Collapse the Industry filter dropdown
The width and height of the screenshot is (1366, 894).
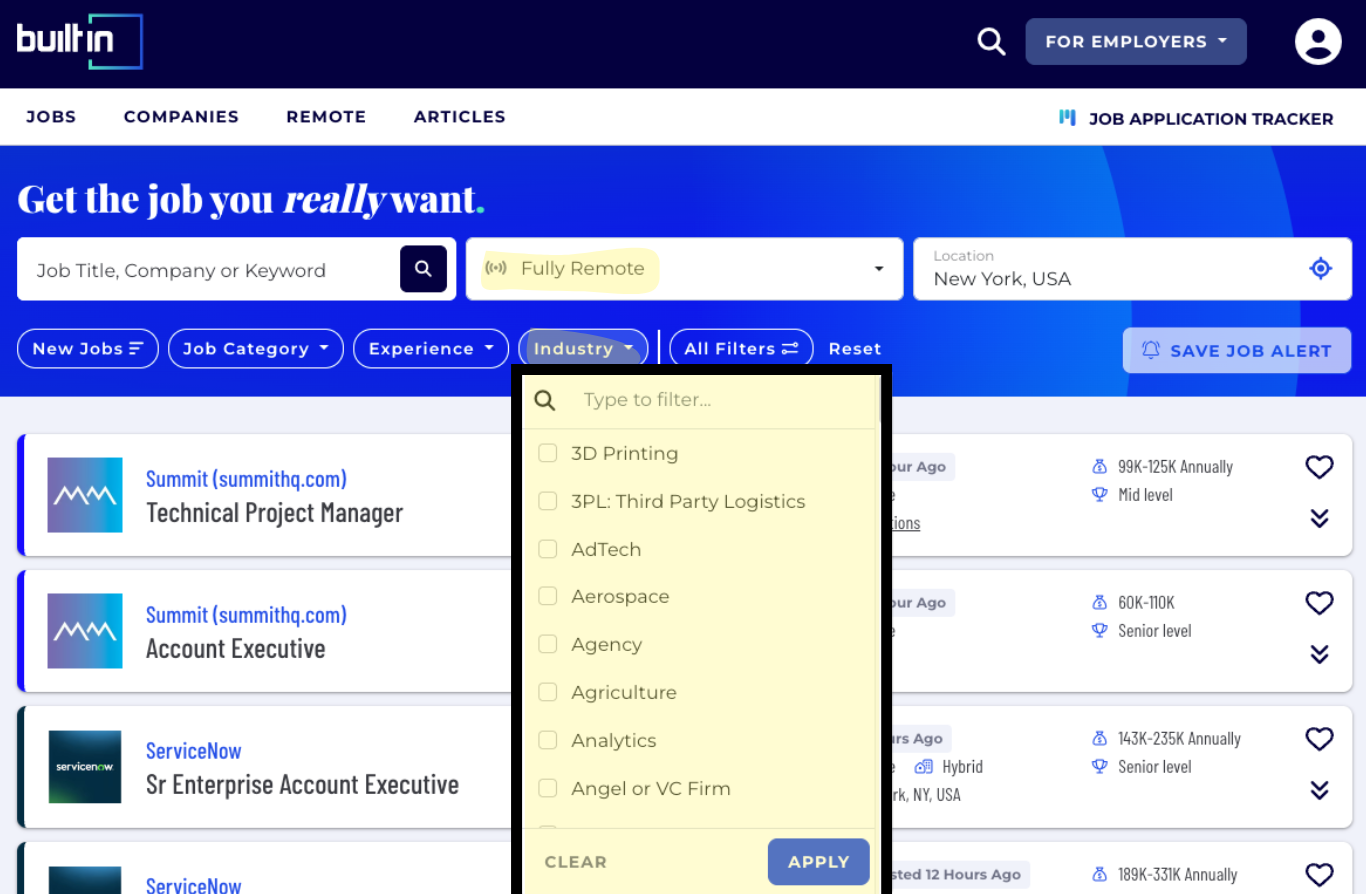[583, 349]
